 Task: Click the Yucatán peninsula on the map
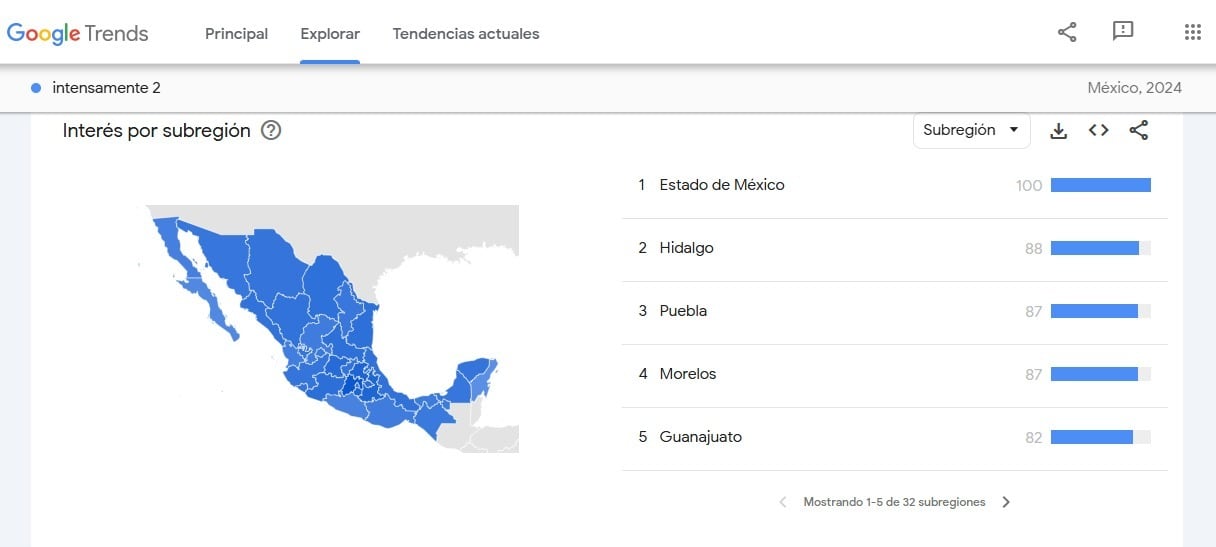[476, 378]
